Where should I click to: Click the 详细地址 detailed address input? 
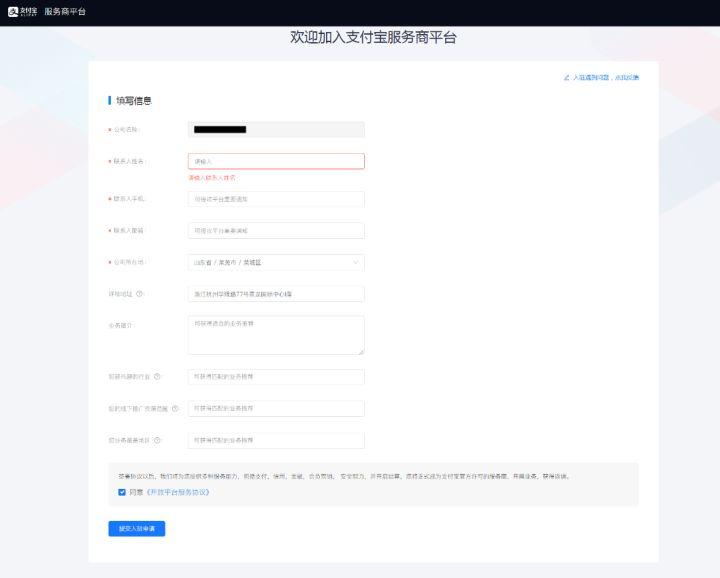(x=276, y=294)
